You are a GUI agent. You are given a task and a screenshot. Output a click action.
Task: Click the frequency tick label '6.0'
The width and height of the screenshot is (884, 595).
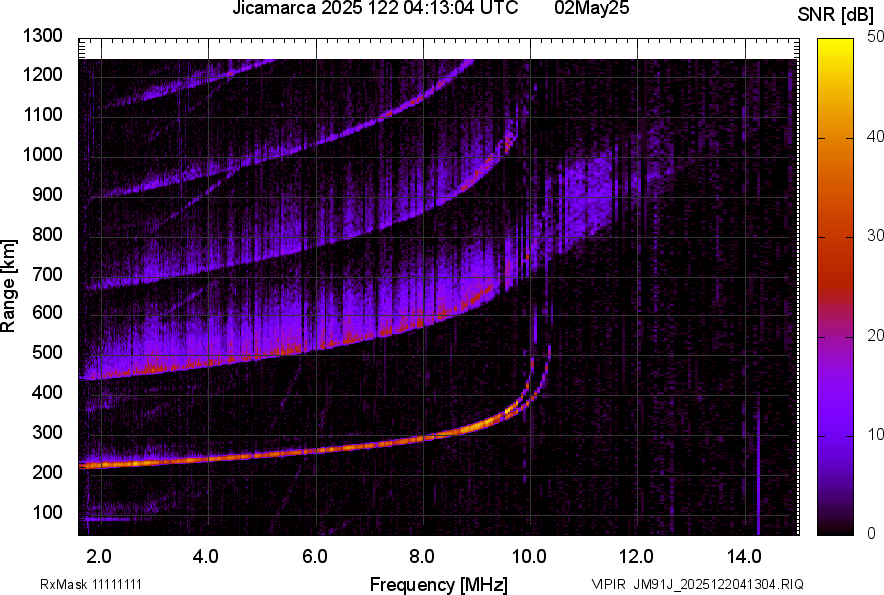click(x=315, y=557)
